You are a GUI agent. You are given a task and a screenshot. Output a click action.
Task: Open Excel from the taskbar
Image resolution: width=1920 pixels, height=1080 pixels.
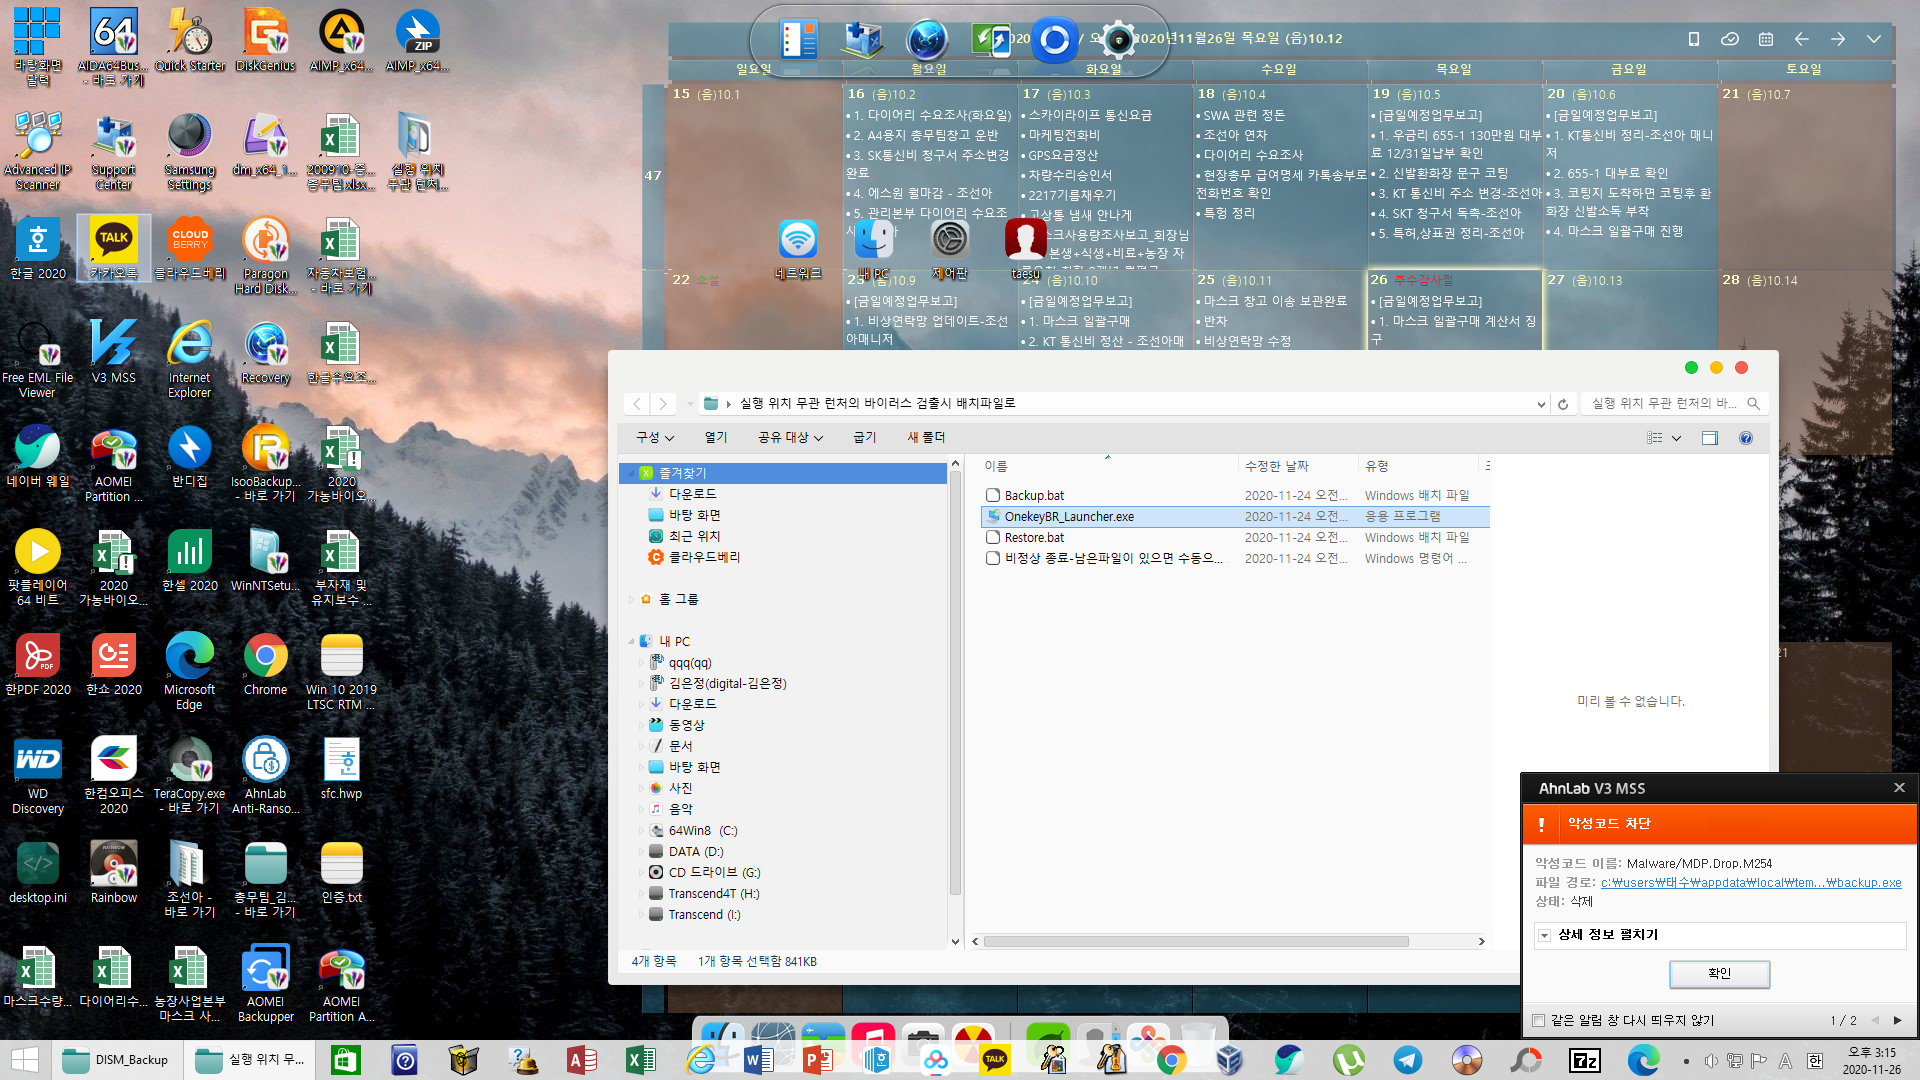click(641, 1060)
